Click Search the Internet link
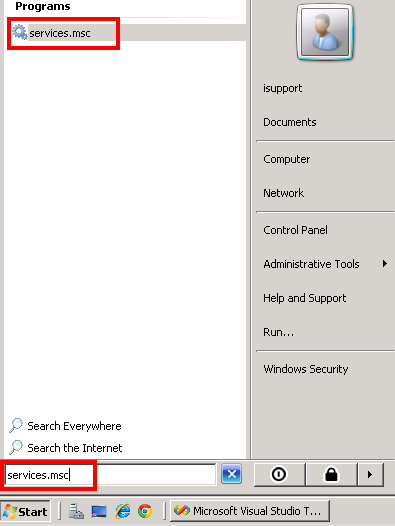Viewport: 395px width, 526px height. pos(75,448)
